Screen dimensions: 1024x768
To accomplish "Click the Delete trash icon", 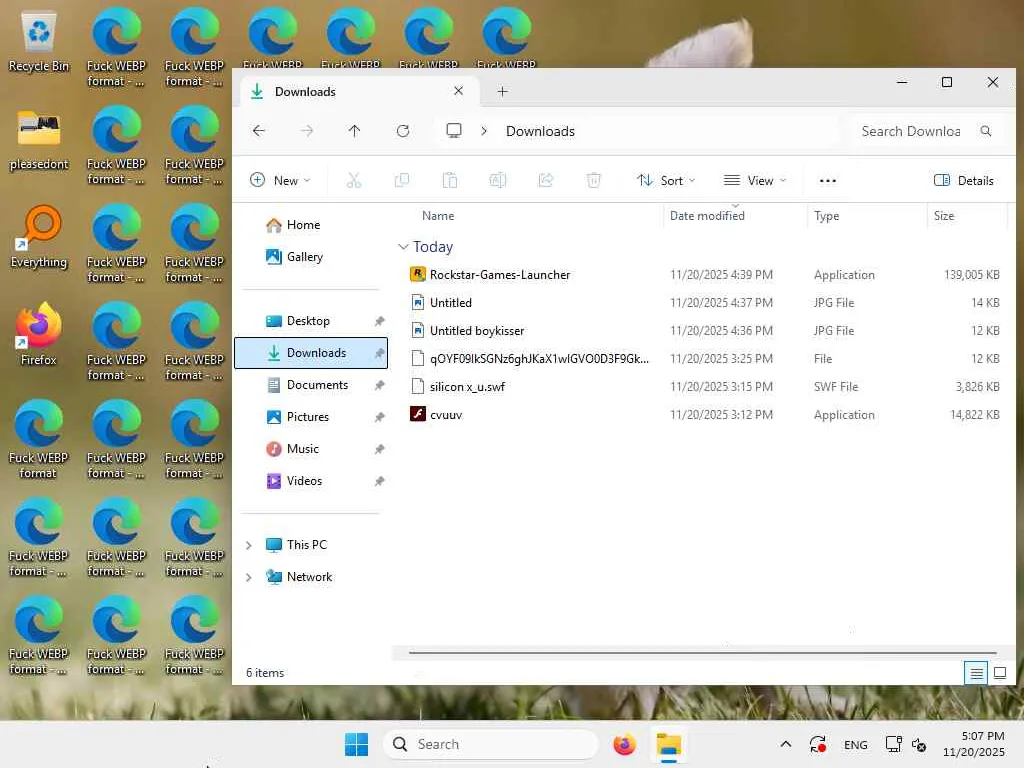I will point(594,180).
